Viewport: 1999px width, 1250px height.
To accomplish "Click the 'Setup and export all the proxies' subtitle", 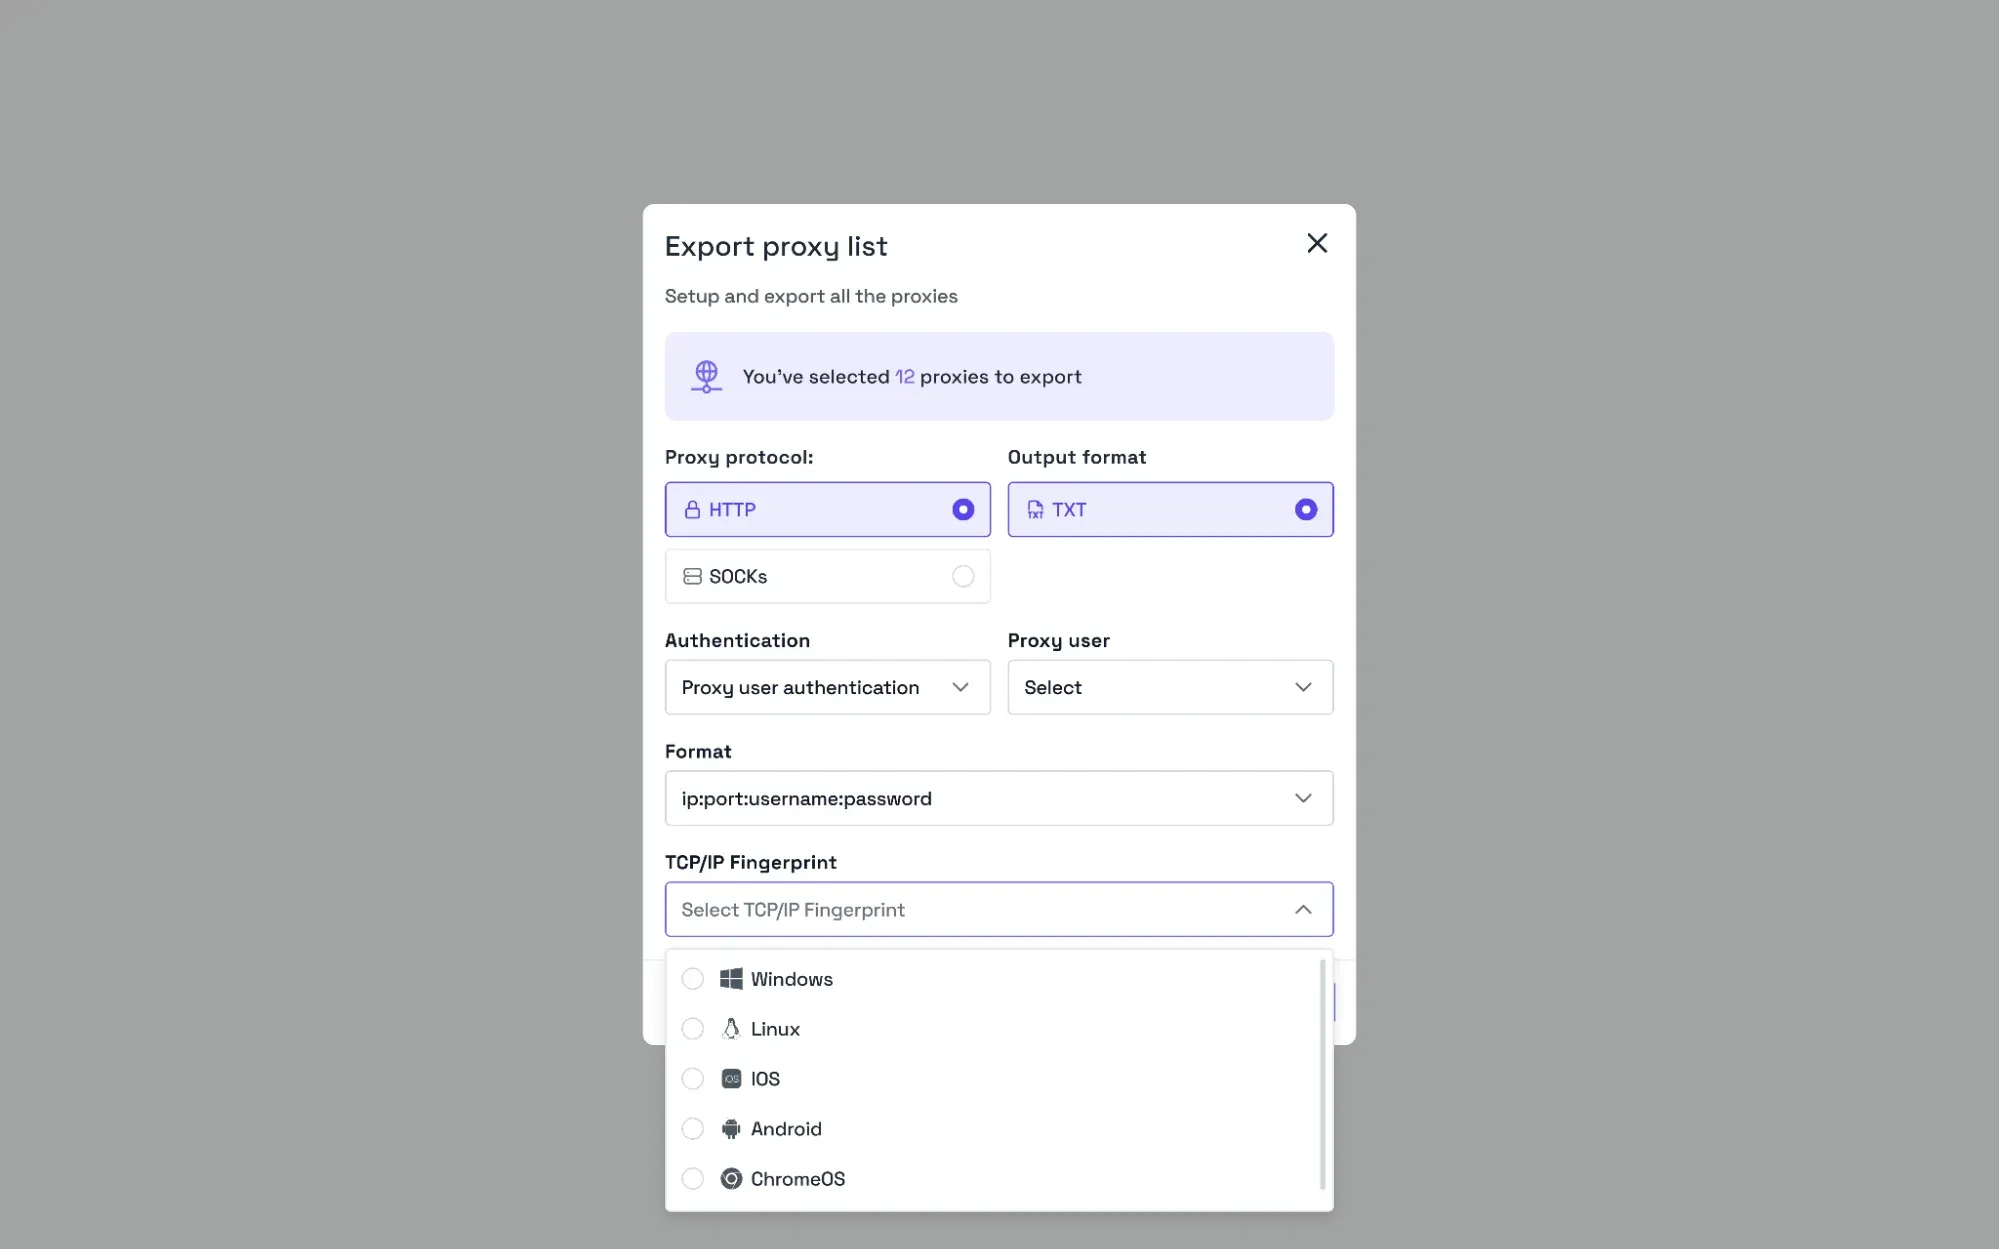I will [x=811, y=297].
